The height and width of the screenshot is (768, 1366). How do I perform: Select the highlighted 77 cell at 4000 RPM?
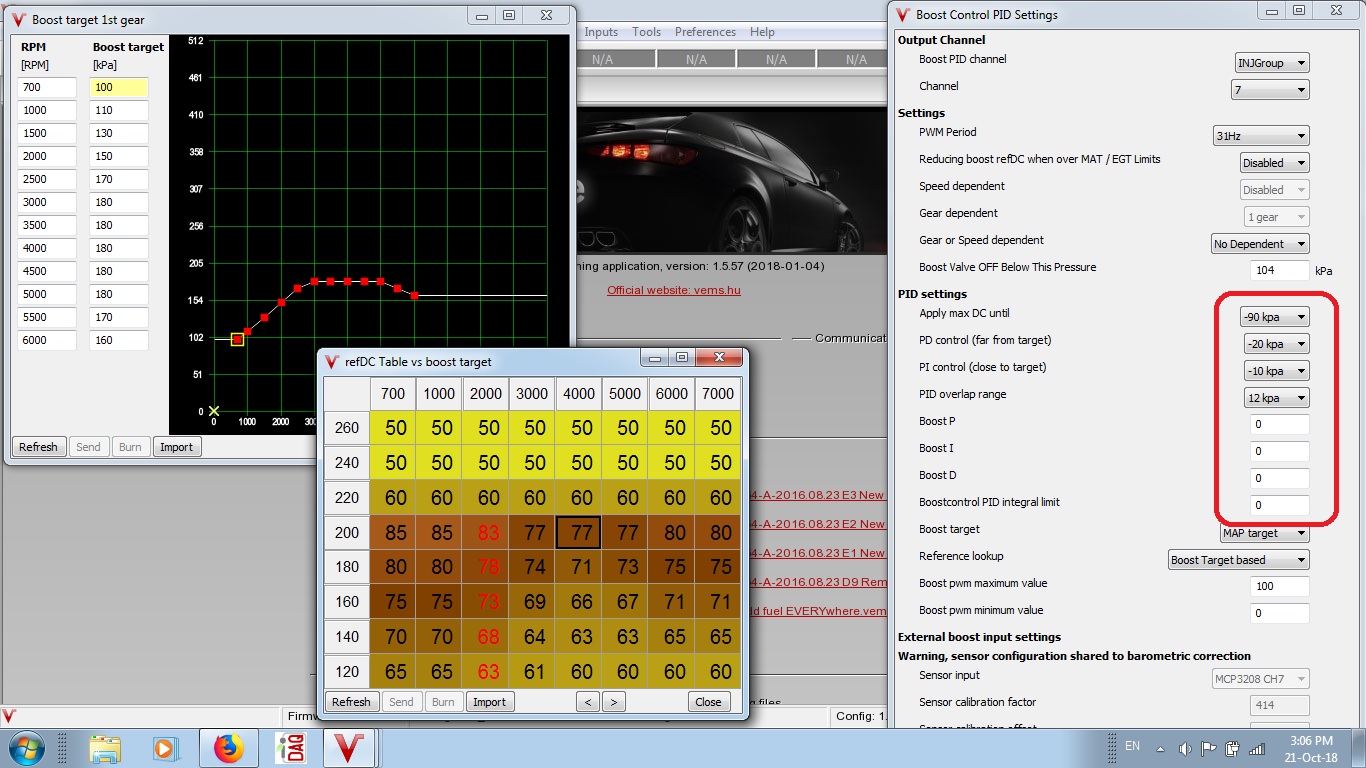coord(581,533)
